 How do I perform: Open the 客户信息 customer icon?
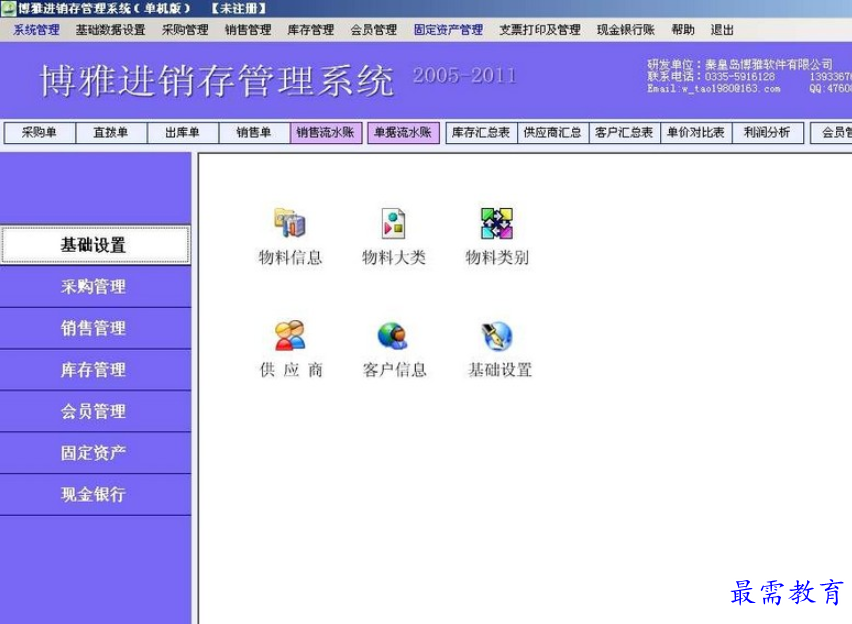coord(393,335)
